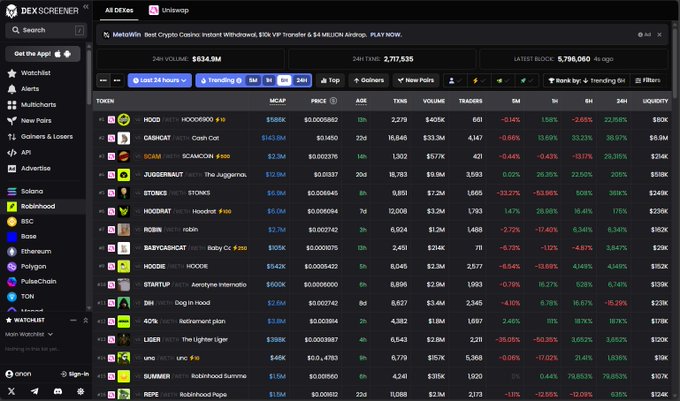Toggle the profile filter checkbox

[x=455, y=80]
